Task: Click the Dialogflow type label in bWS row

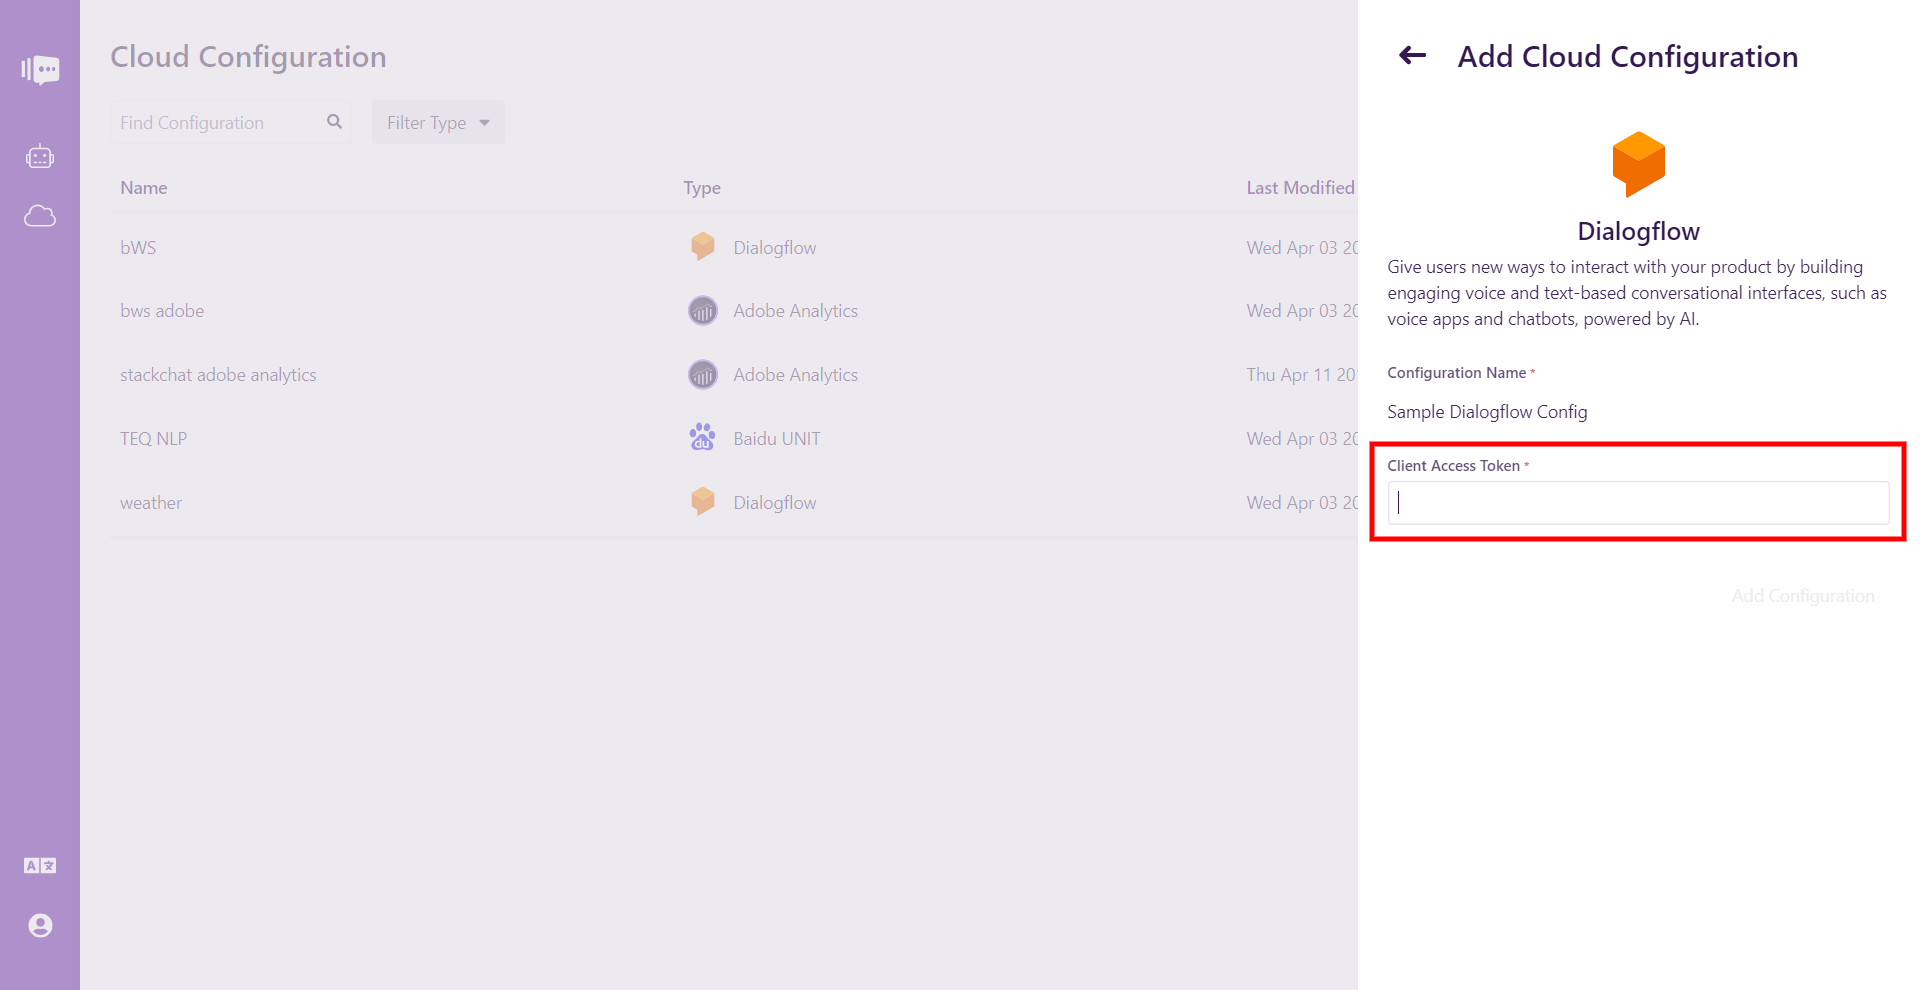Action: coord(775,248)
